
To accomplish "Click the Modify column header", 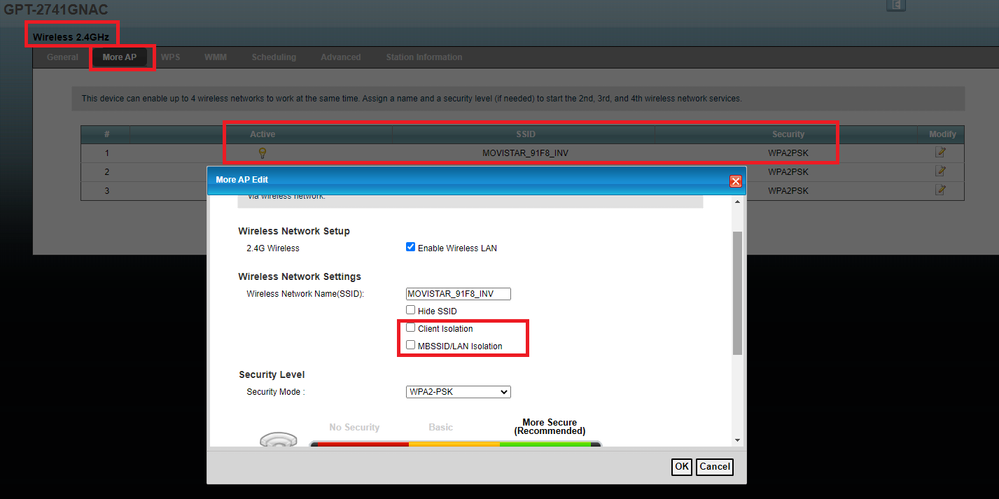I will point(942,134).
